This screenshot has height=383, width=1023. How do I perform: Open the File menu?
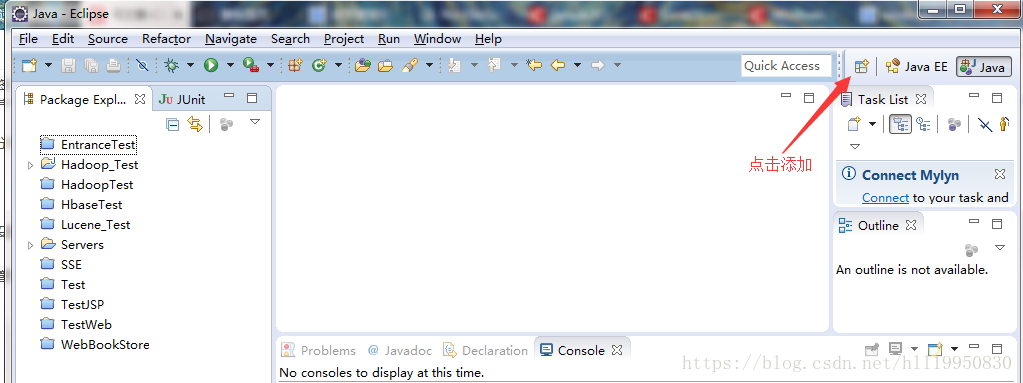pyautogui.click(x=28, y=39)
